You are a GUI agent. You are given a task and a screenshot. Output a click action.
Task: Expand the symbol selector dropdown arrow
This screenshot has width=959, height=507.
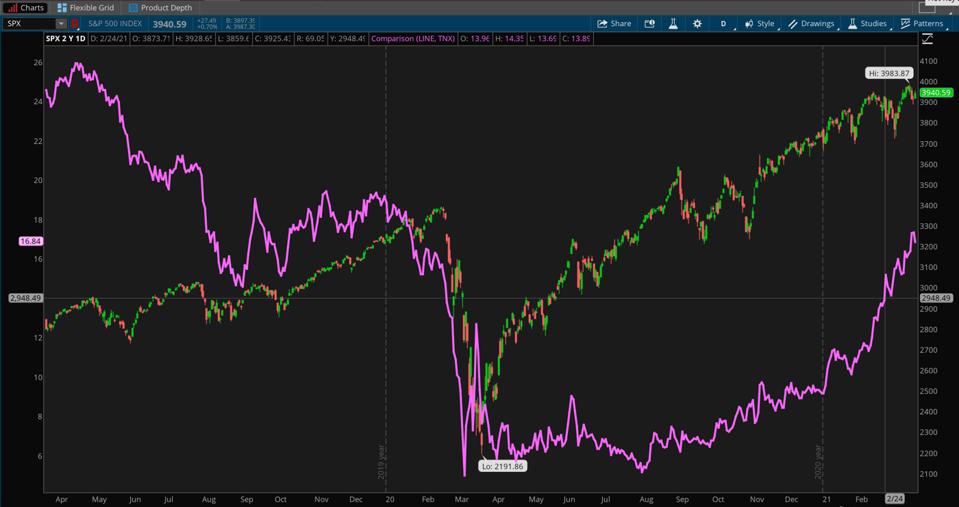click(x=61, y=23)
